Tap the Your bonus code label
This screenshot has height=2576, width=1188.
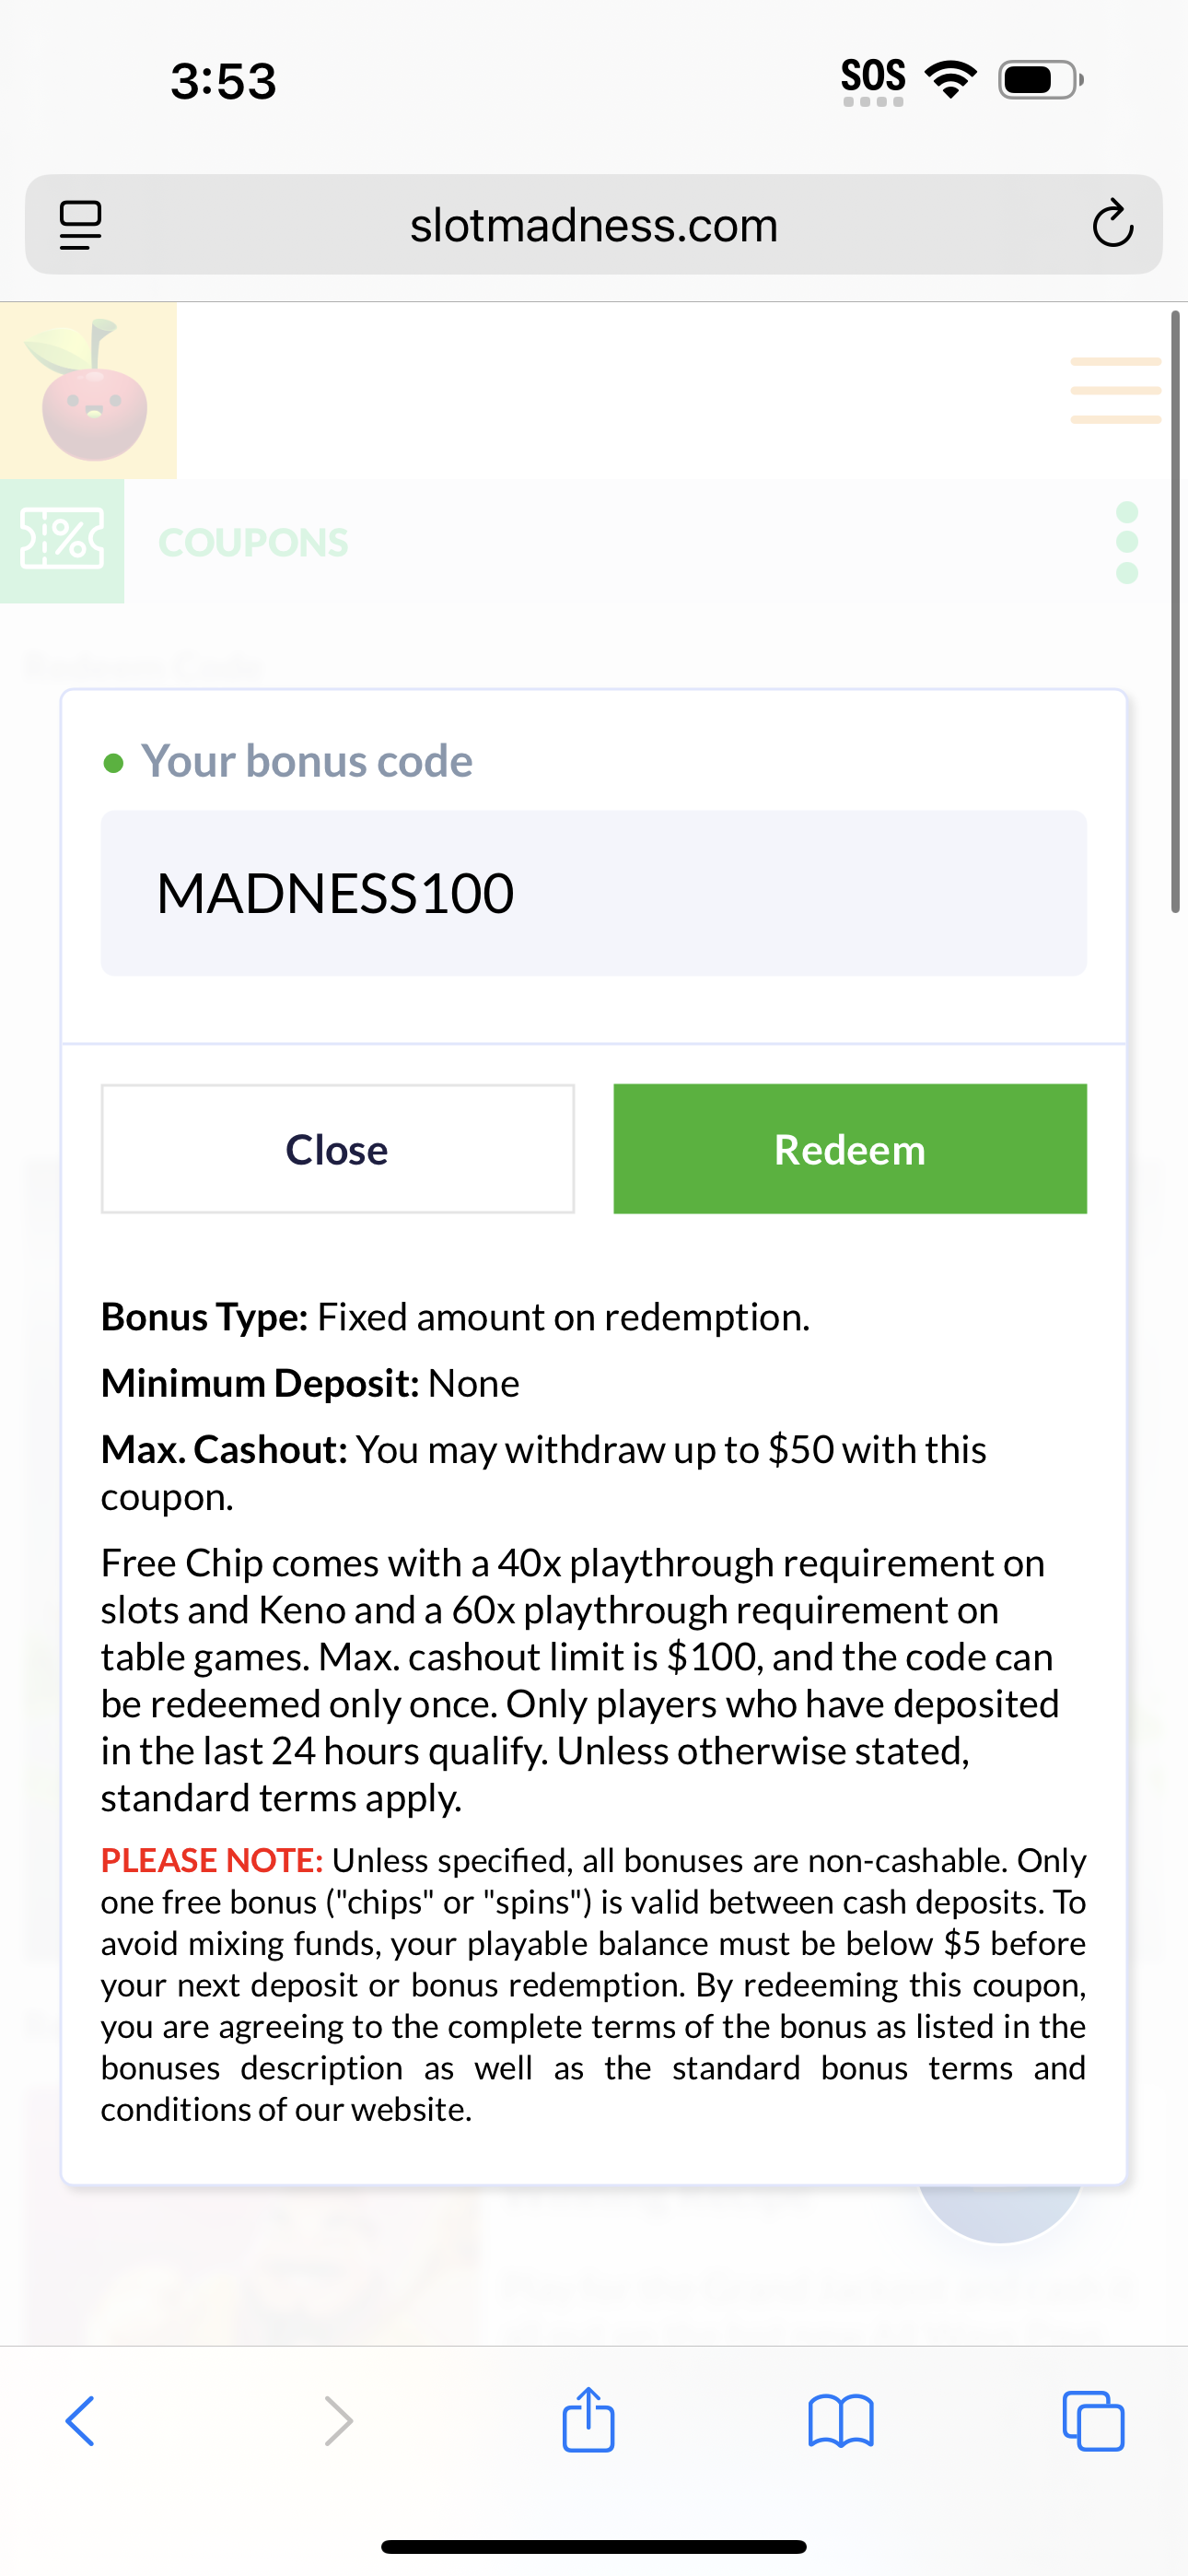pos(307,761)
